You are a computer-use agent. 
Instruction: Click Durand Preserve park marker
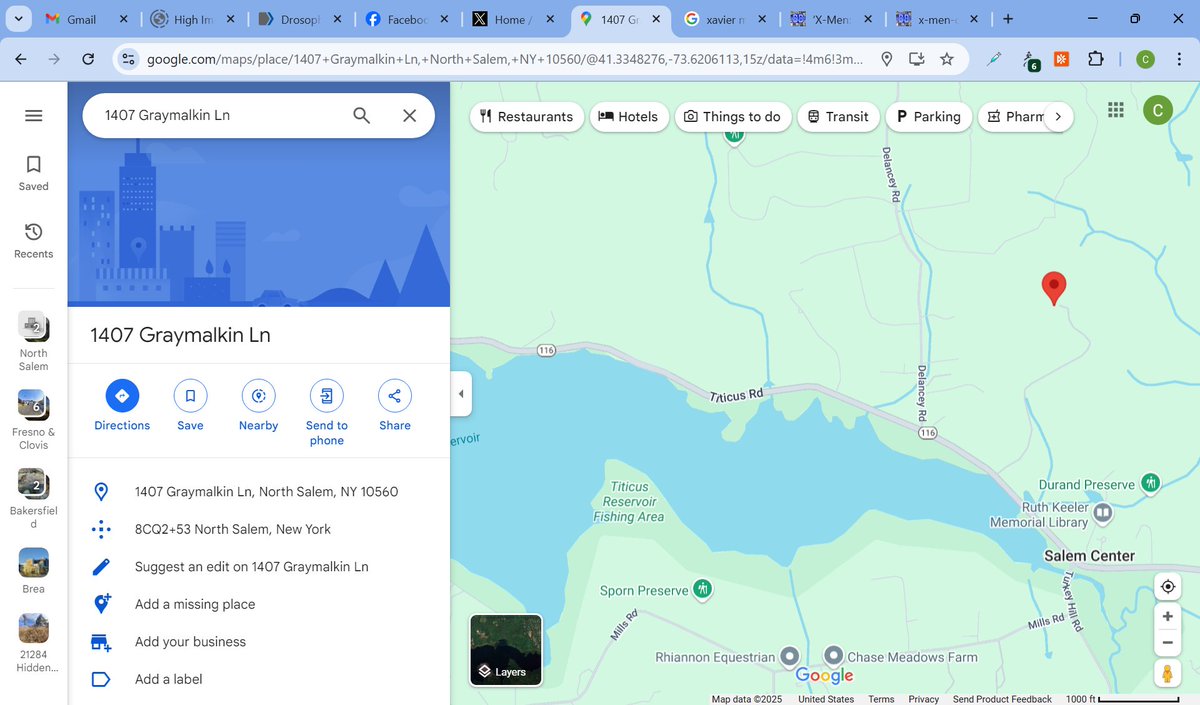pos(1150,484)
